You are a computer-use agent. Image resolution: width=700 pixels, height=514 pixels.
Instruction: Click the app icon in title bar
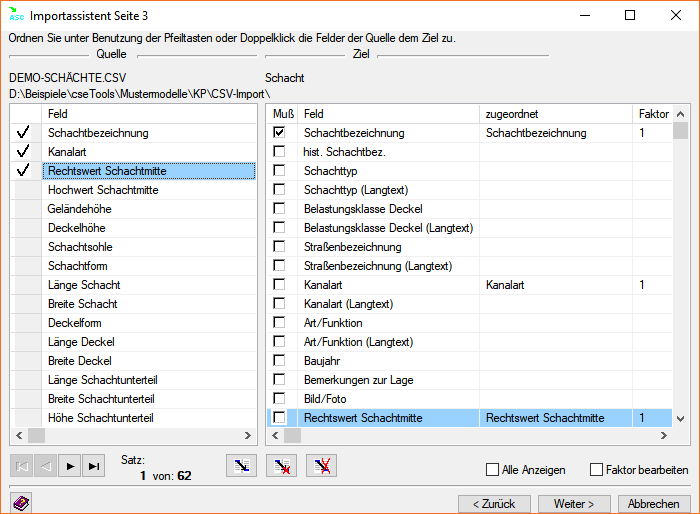tap(16, 16)
